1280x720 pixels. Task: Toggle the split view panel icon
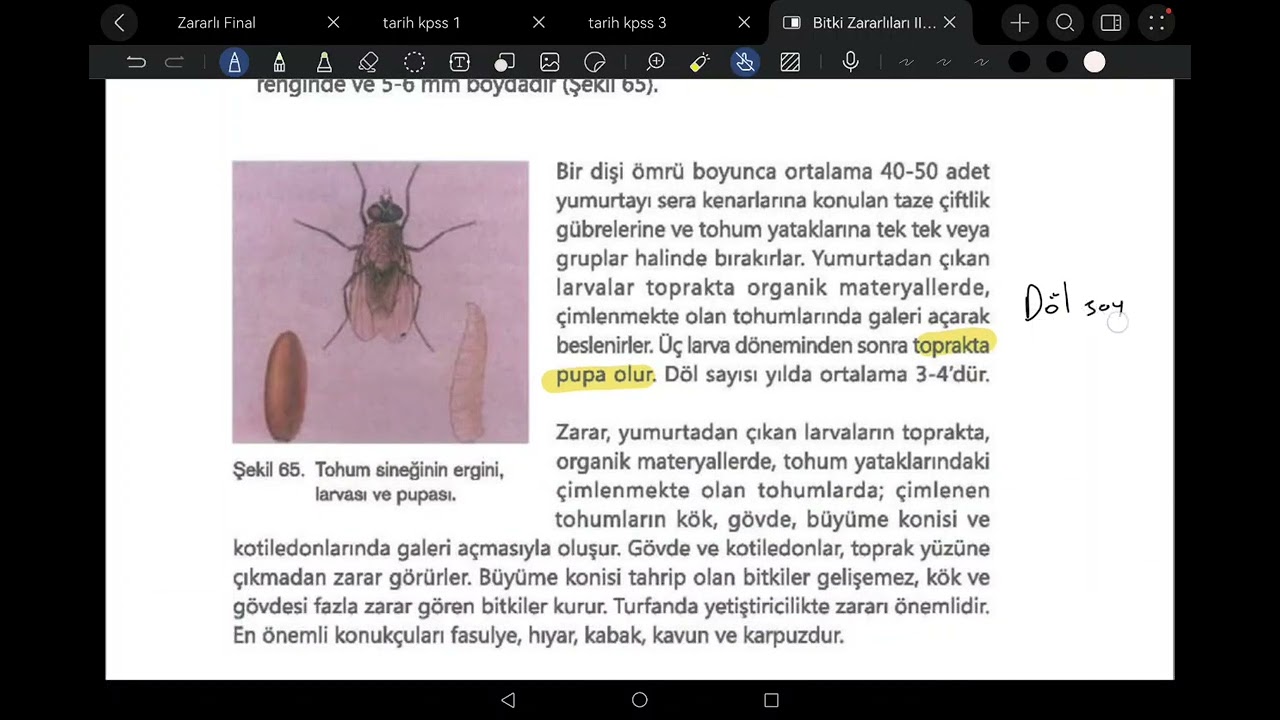click(x=1111, y=23)
